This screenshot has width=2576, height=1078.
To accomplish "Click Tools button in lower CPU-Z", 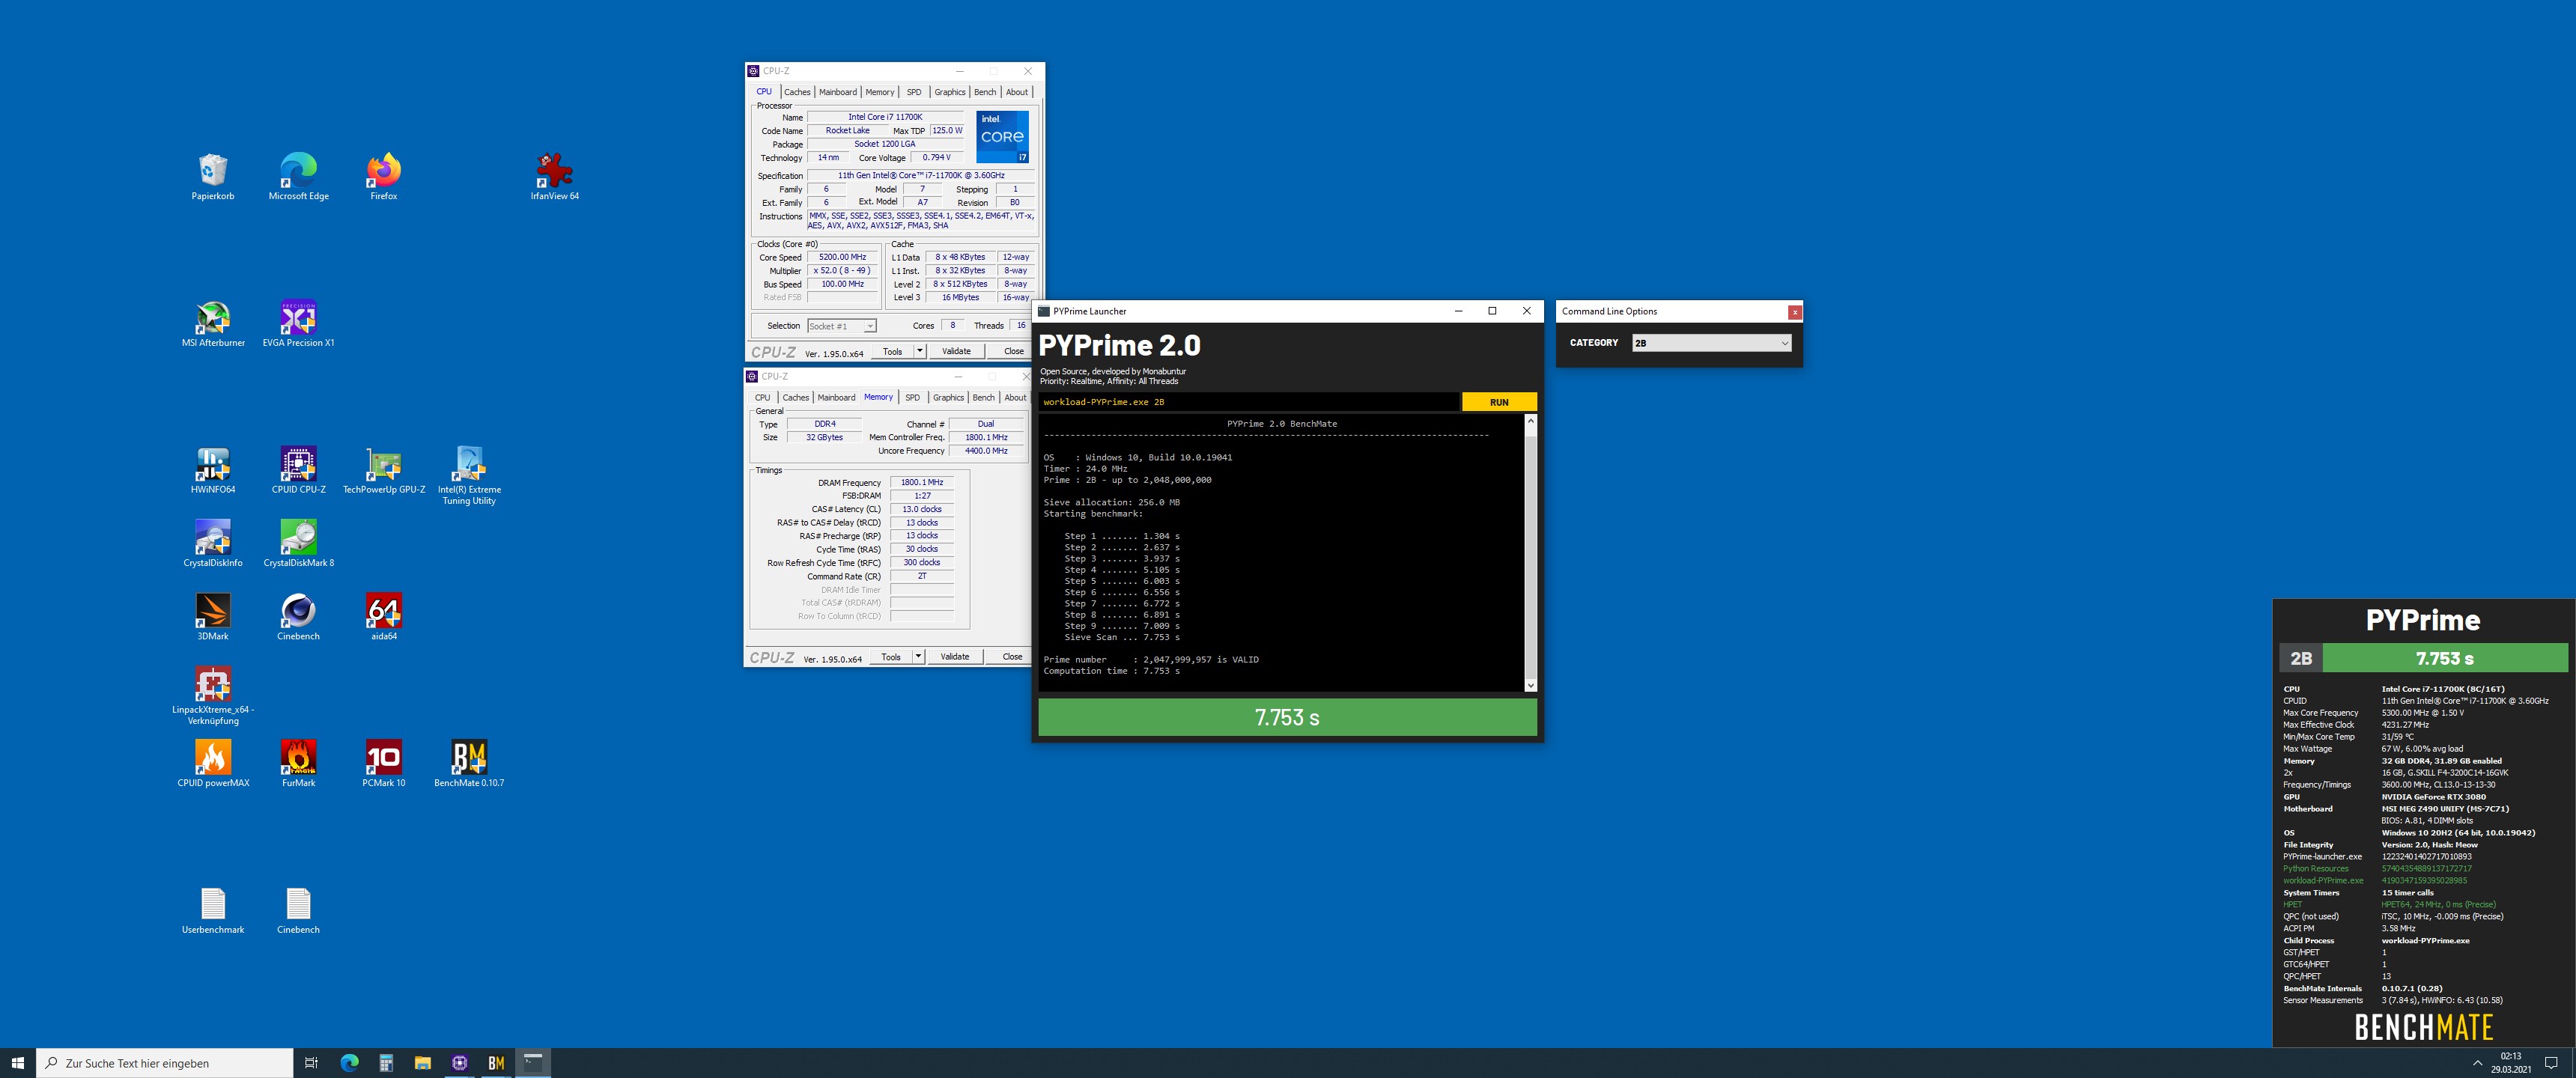I will (x=890, y=657).
